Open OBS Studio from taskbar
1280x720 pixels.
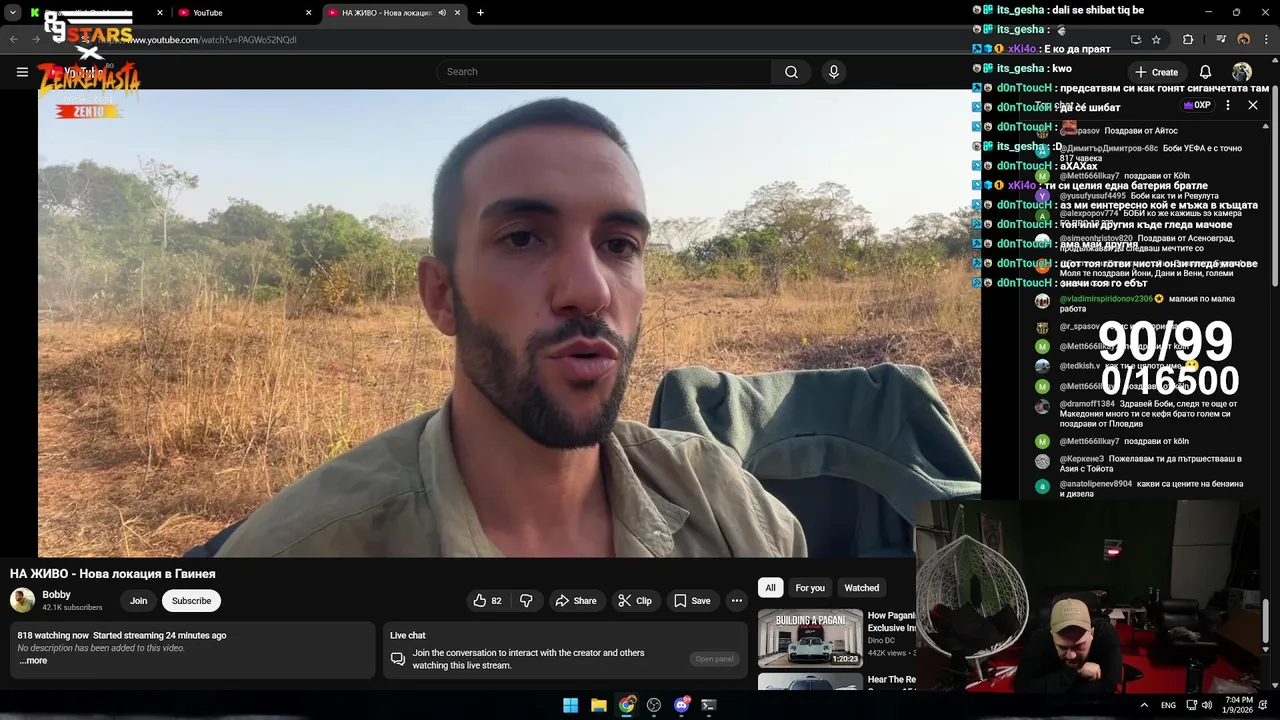(654, 705)
